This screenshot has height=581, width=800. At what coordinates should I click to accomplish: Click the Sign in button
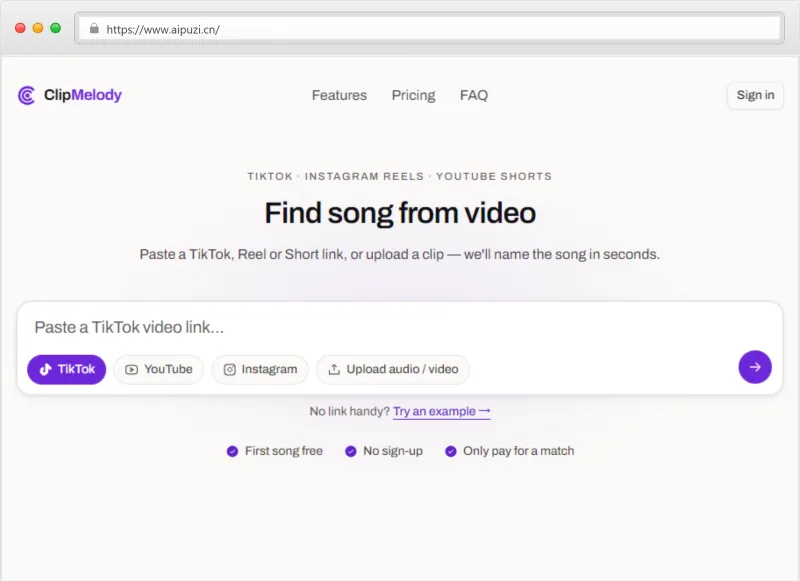pos(755,95)
